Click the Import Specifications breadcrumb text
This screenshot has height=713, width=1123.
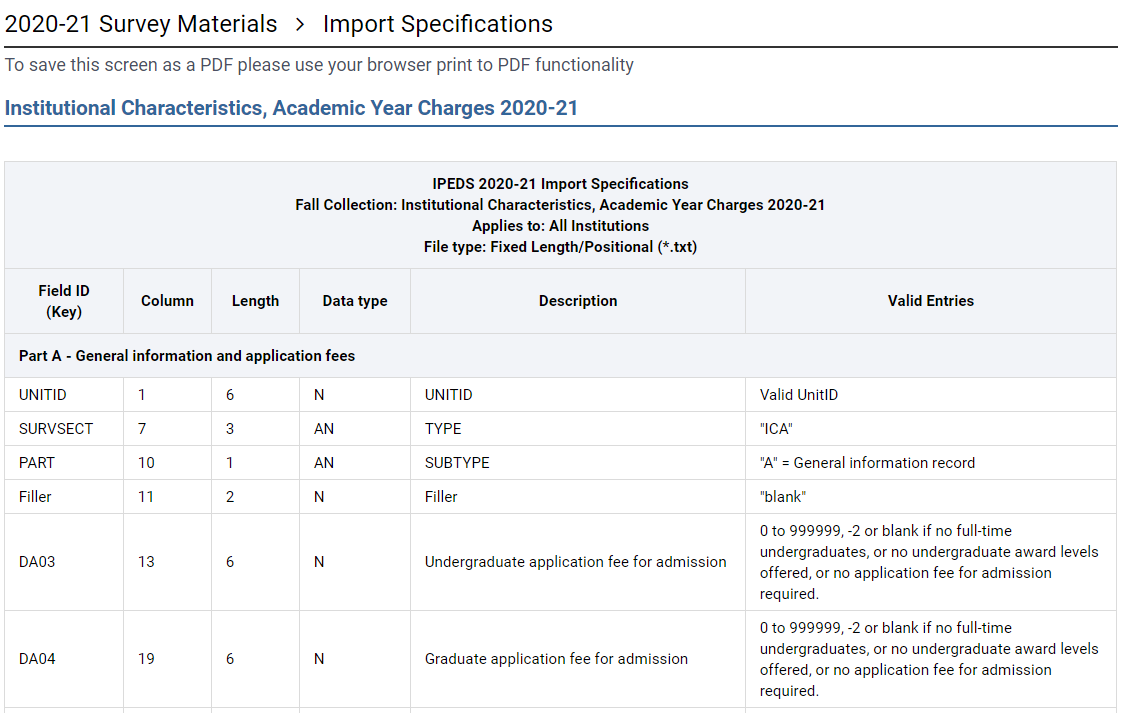tap(437, 24)
